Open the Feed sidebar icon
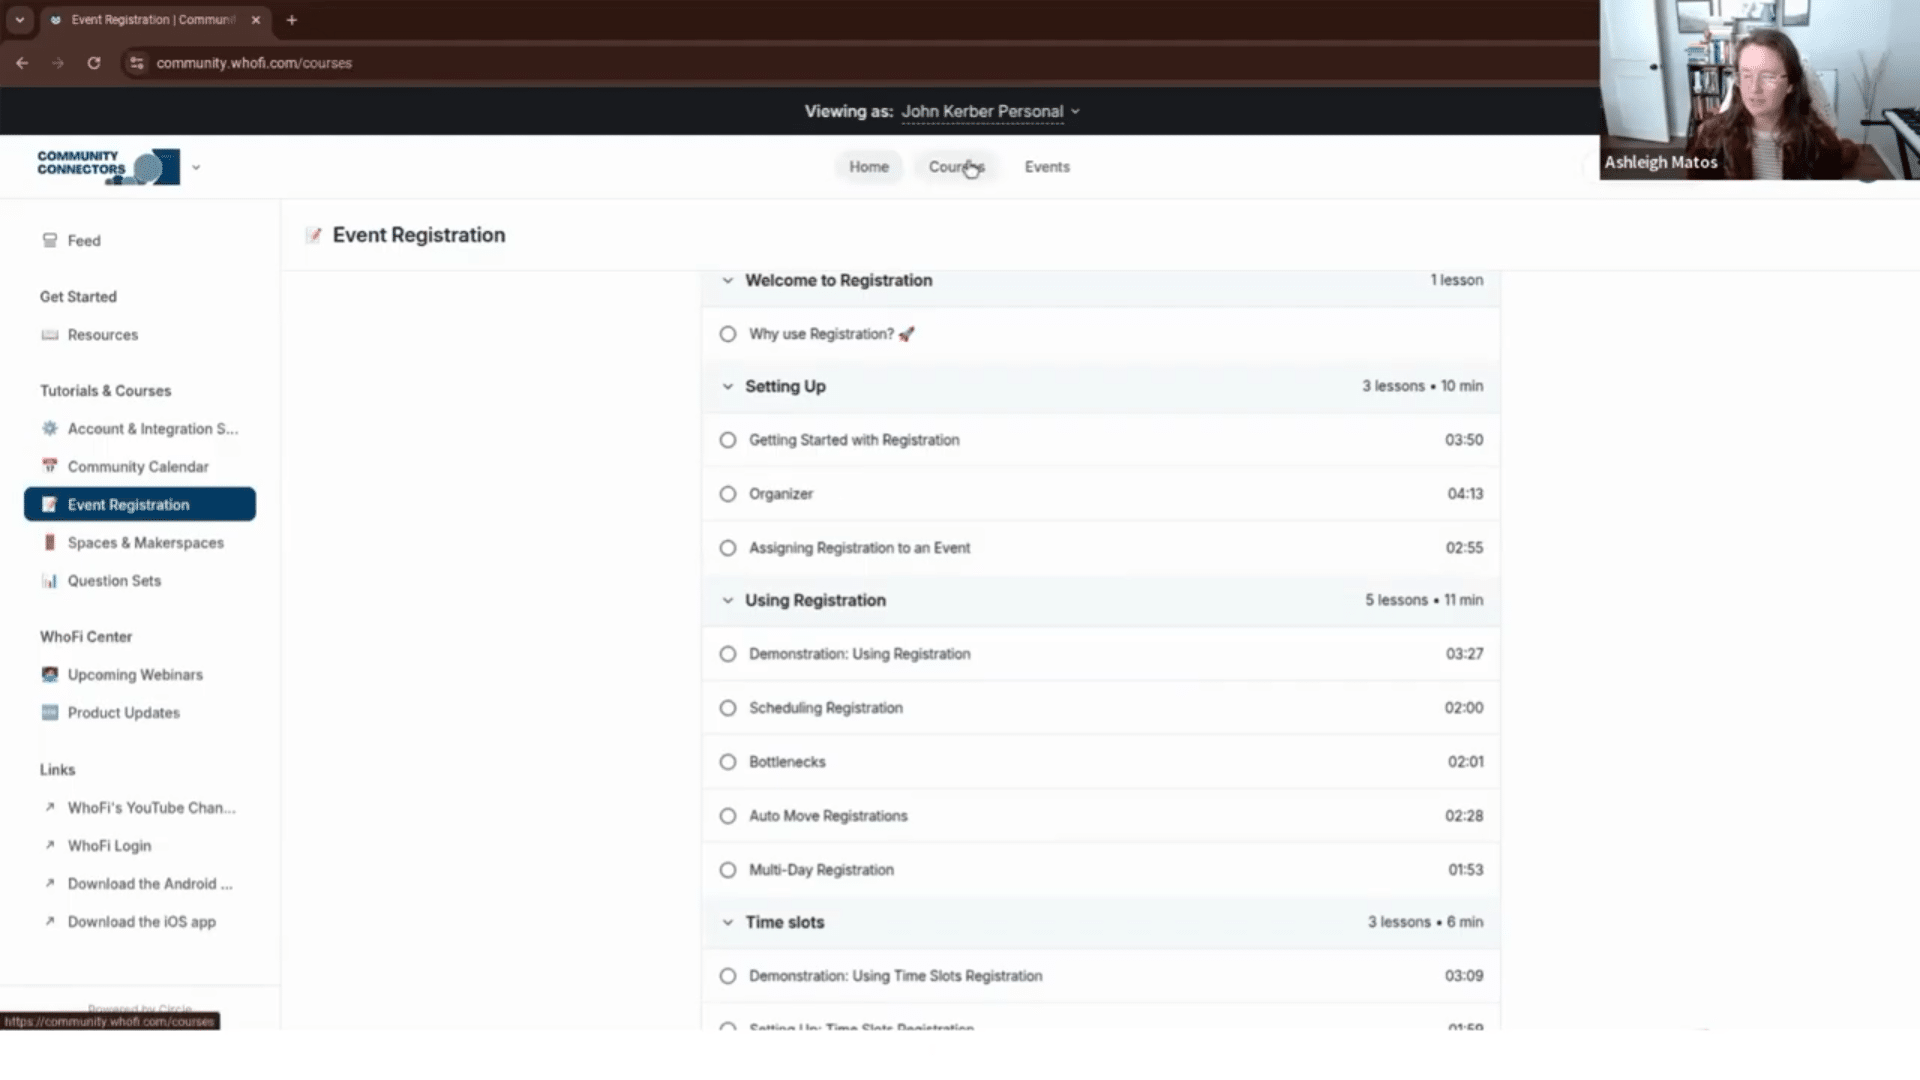Viewport: 1920px width, 1080px height. (x=50, y=240)
